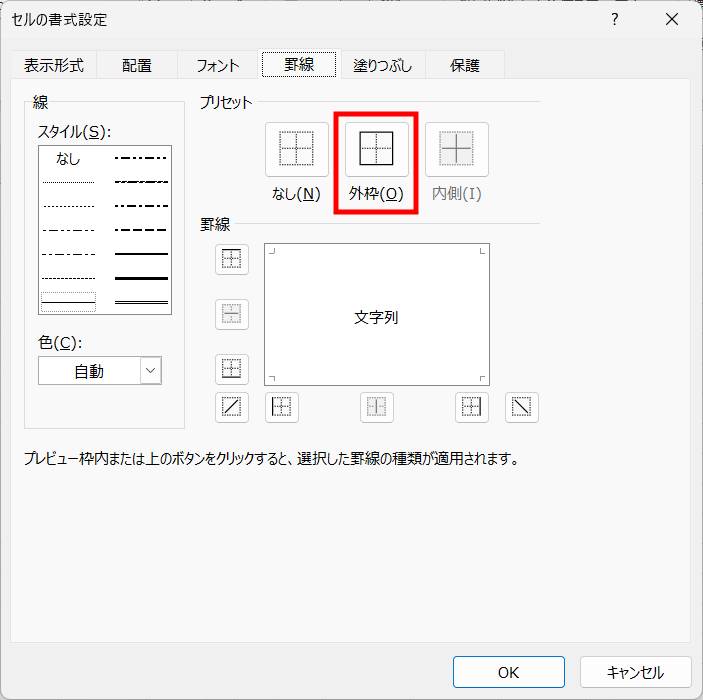Choose the thin dotted line style below hairline
Viewport: 703px width, 700px height.
click(x=68, y=206)
